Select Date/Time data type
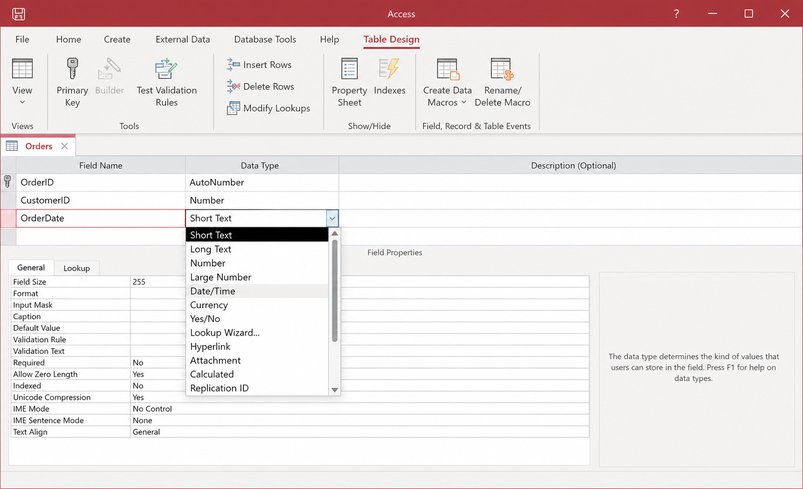The height and width of the screenshot is (489, 803). pos(257,291)
